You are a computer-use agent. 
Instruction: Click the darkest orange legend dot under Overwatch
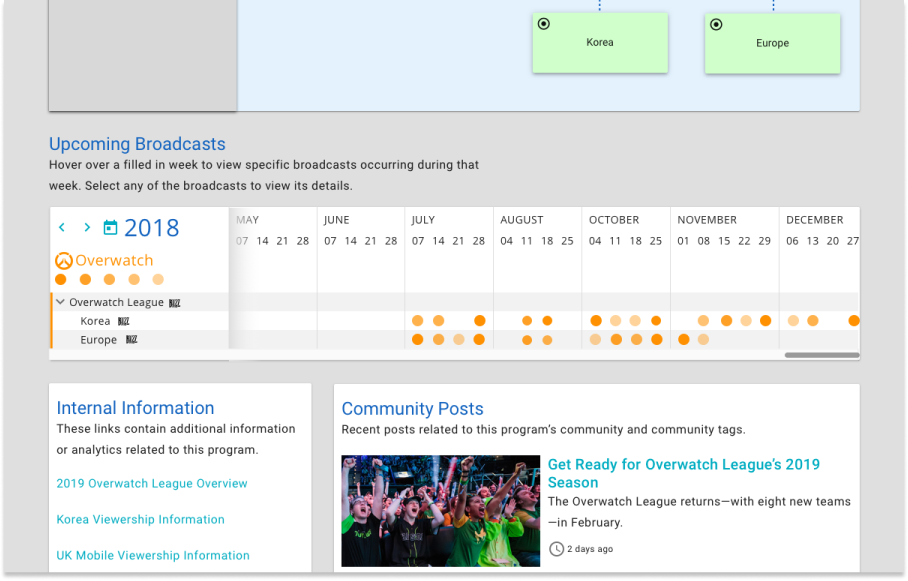click(61, 280)
